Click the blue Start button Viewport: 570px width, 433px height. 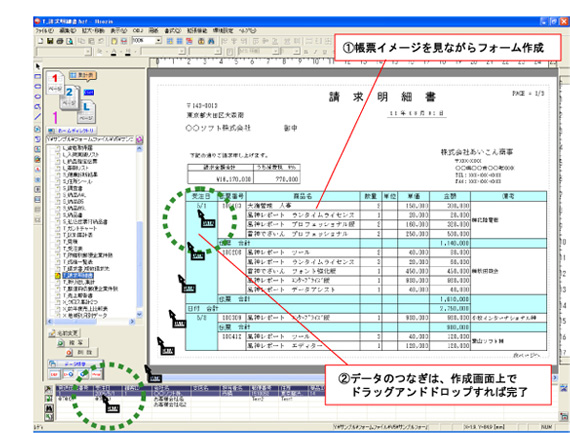point(89,93)
